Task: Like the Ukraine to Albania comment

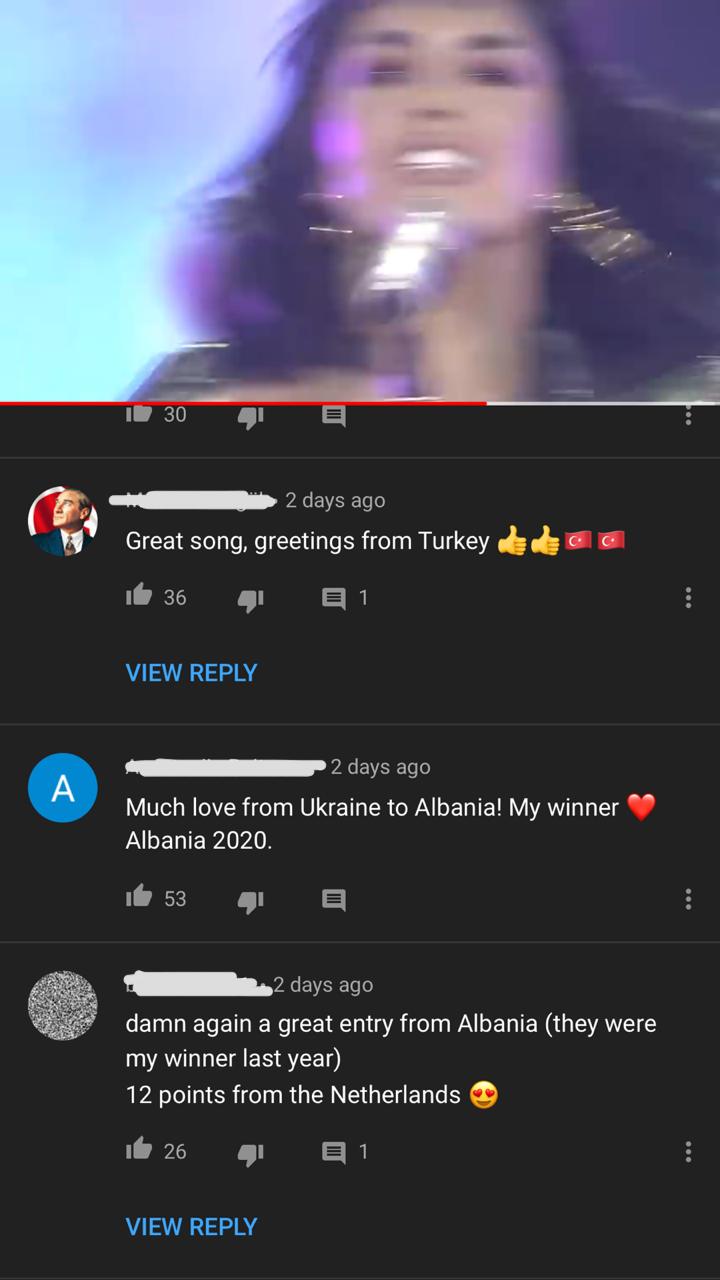Action: (x=138, y=897)
